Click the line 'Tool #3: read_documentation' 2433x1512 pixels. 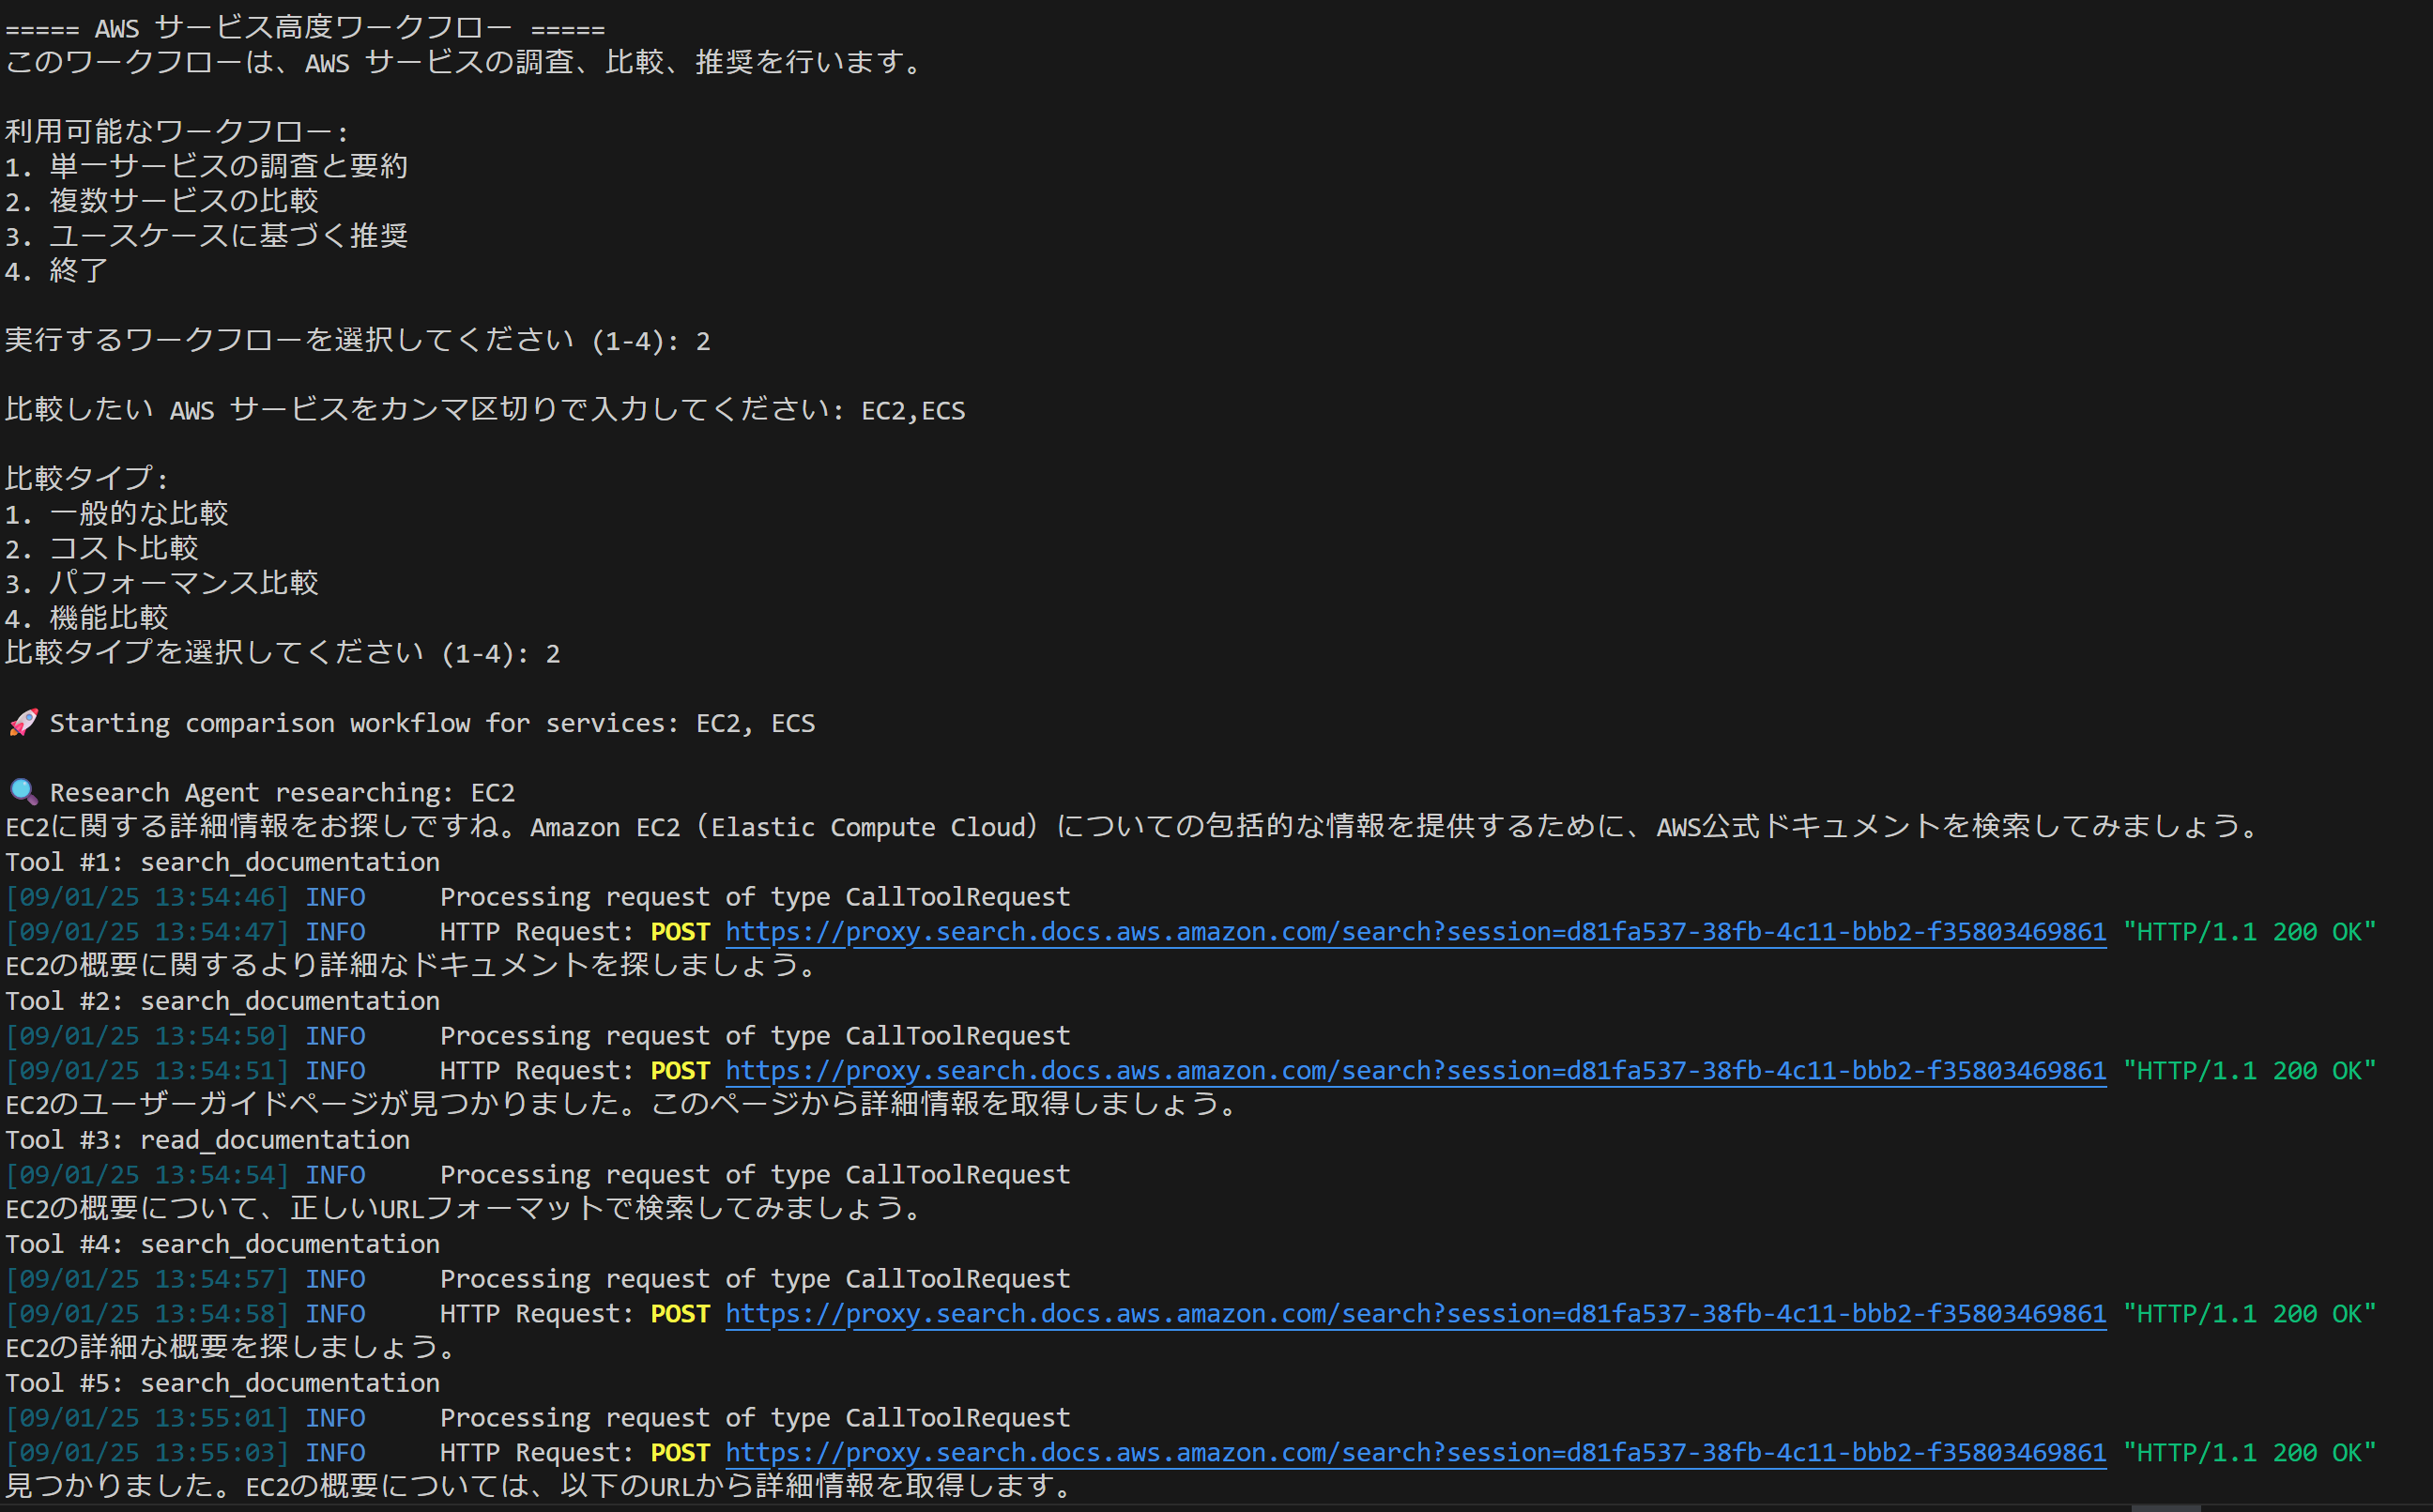(x=207, y=1140)
